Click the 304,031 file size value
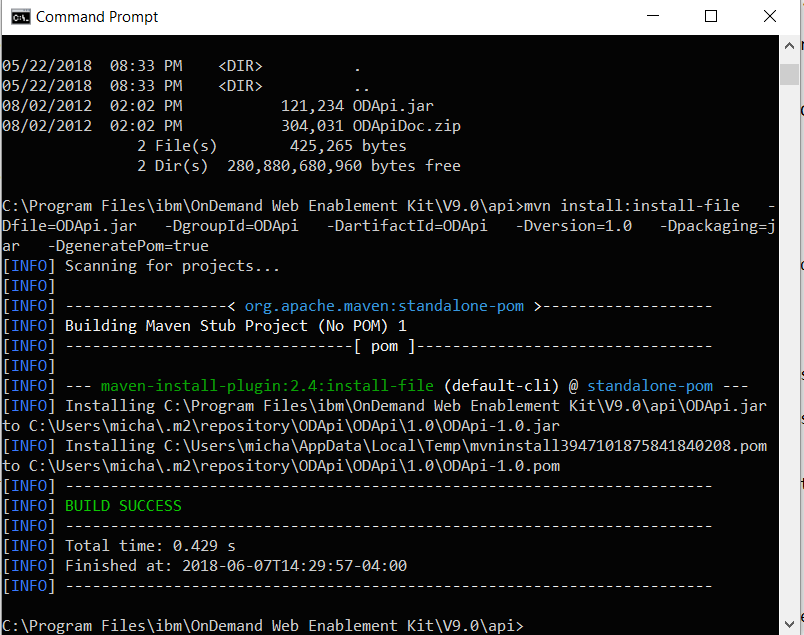804x635 pixels. [x=312, y=126]
